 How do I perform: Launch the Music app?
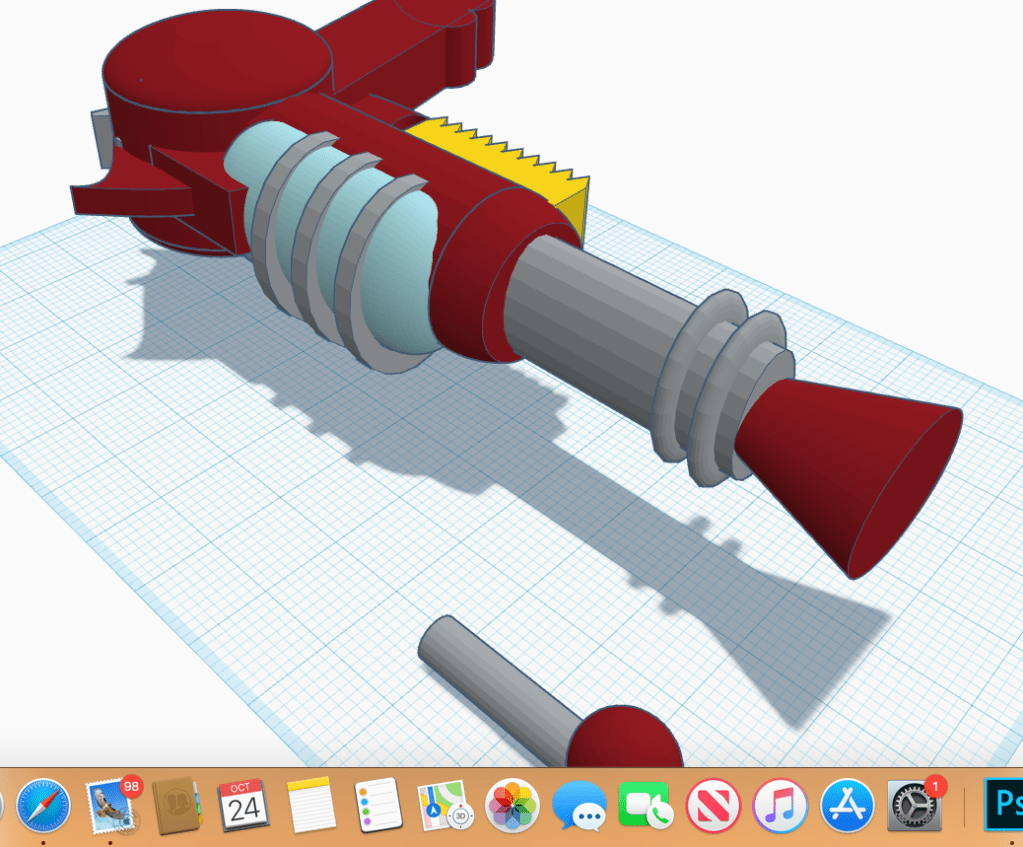point(780,805)
